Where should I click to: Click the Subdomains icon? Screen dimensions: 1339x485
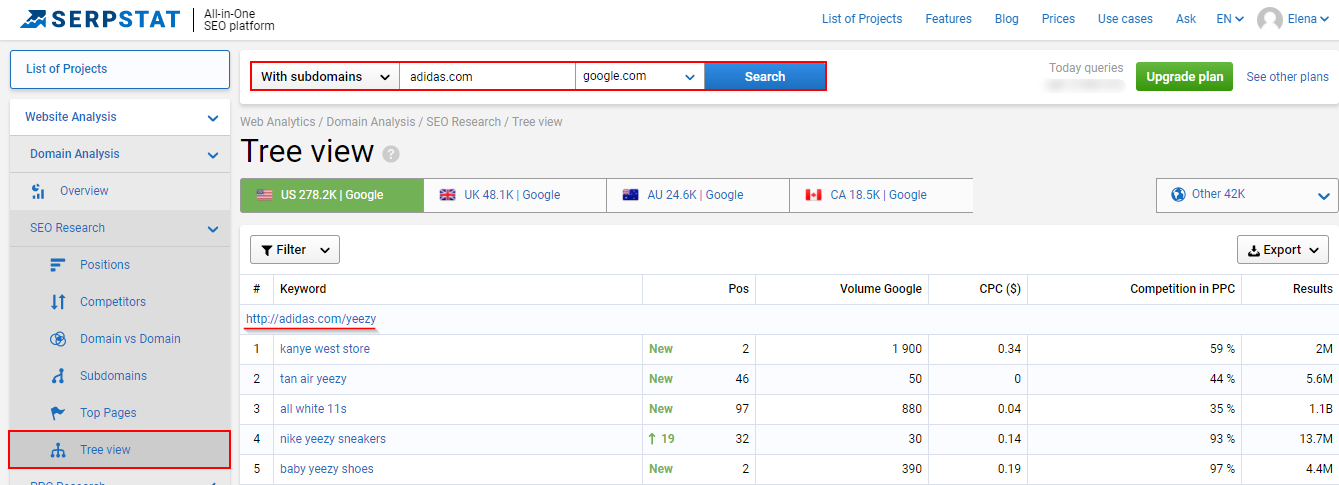[x=58, y=376]
